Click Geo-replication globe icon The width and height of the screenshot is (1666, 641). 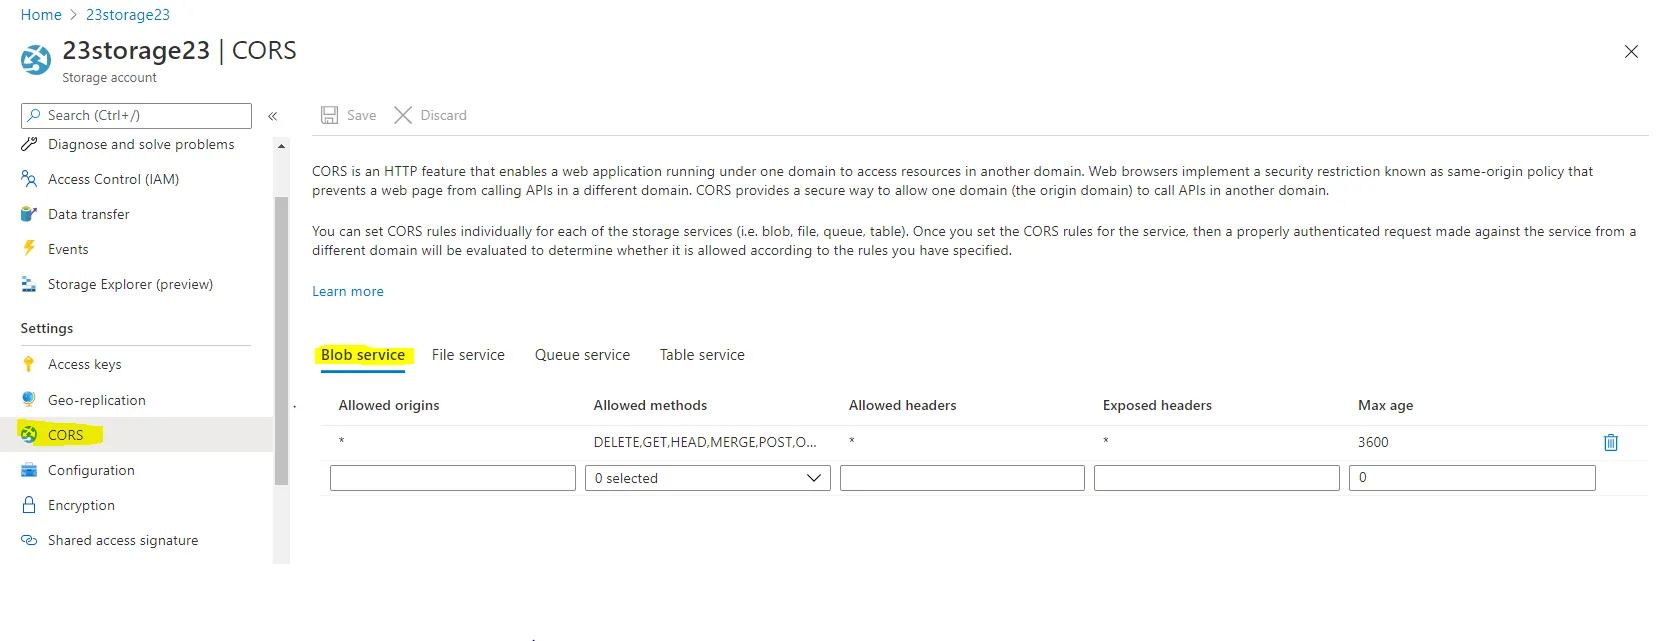point(29,399)
